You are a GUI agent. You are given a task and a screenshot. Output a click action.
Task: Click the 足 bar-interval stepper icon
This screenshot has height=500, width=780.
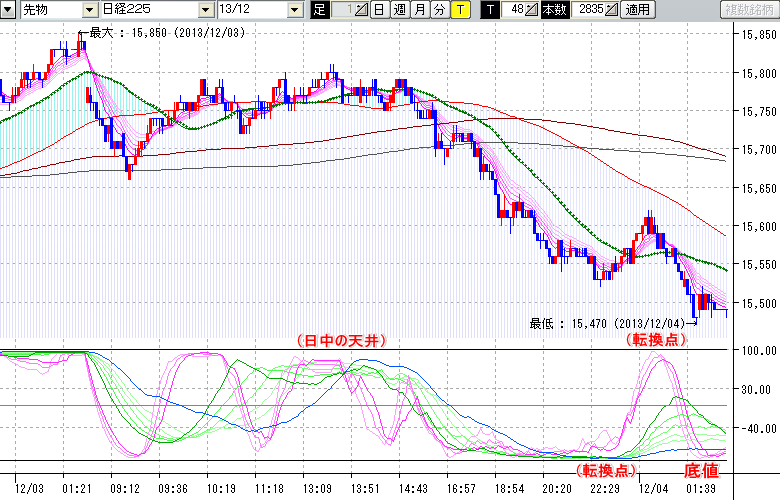click(x=360, y=10)
